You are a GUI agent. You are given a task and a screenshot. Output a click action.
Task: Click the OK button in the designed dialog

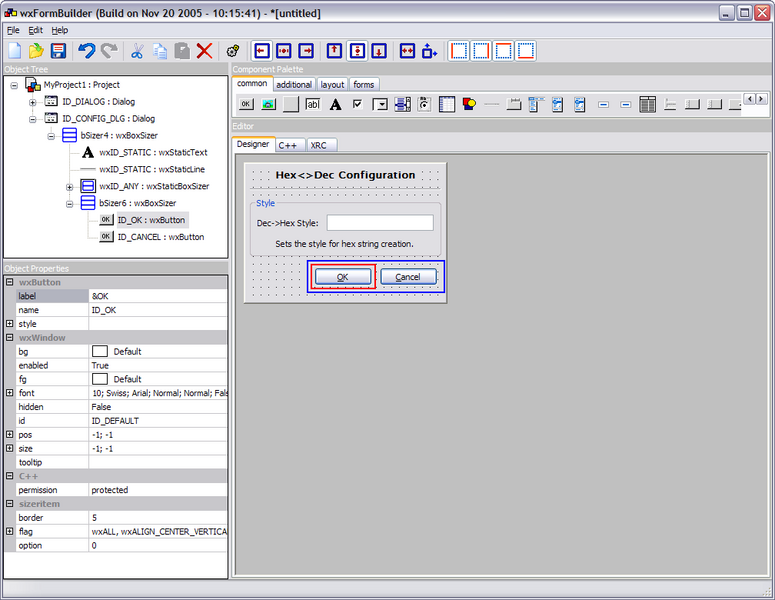[x=343, y=277]
